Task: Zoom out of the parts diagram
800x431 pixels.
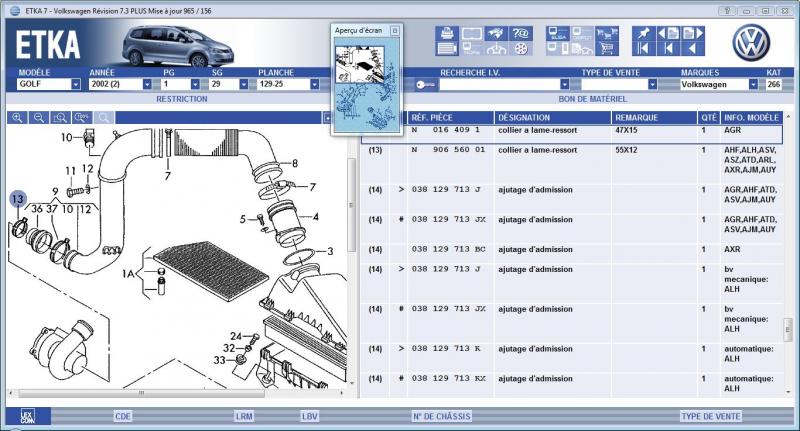Action: pos(39,118)
